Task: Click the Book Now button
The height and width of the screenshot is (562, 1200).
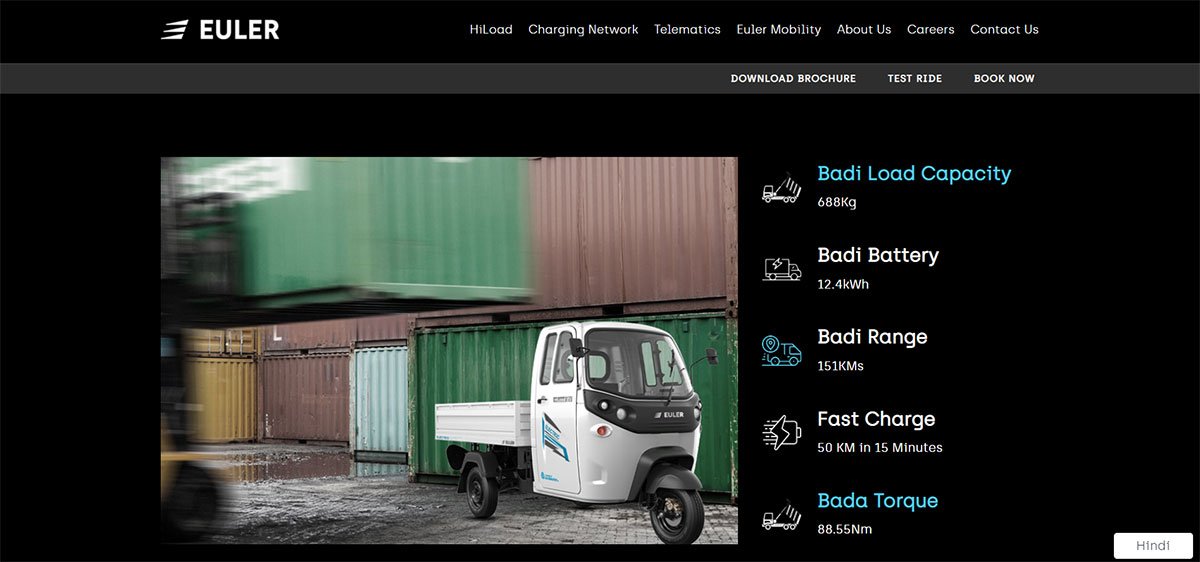Action: click(1004, 78)
